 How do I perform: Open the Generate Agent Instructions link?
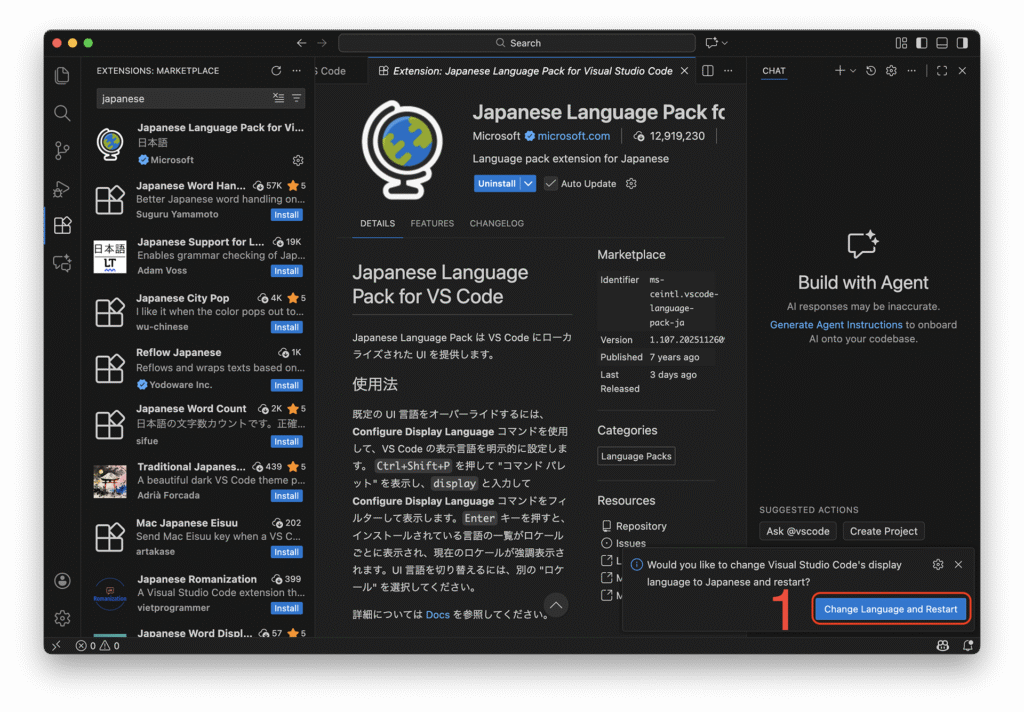tap(836, 325)
